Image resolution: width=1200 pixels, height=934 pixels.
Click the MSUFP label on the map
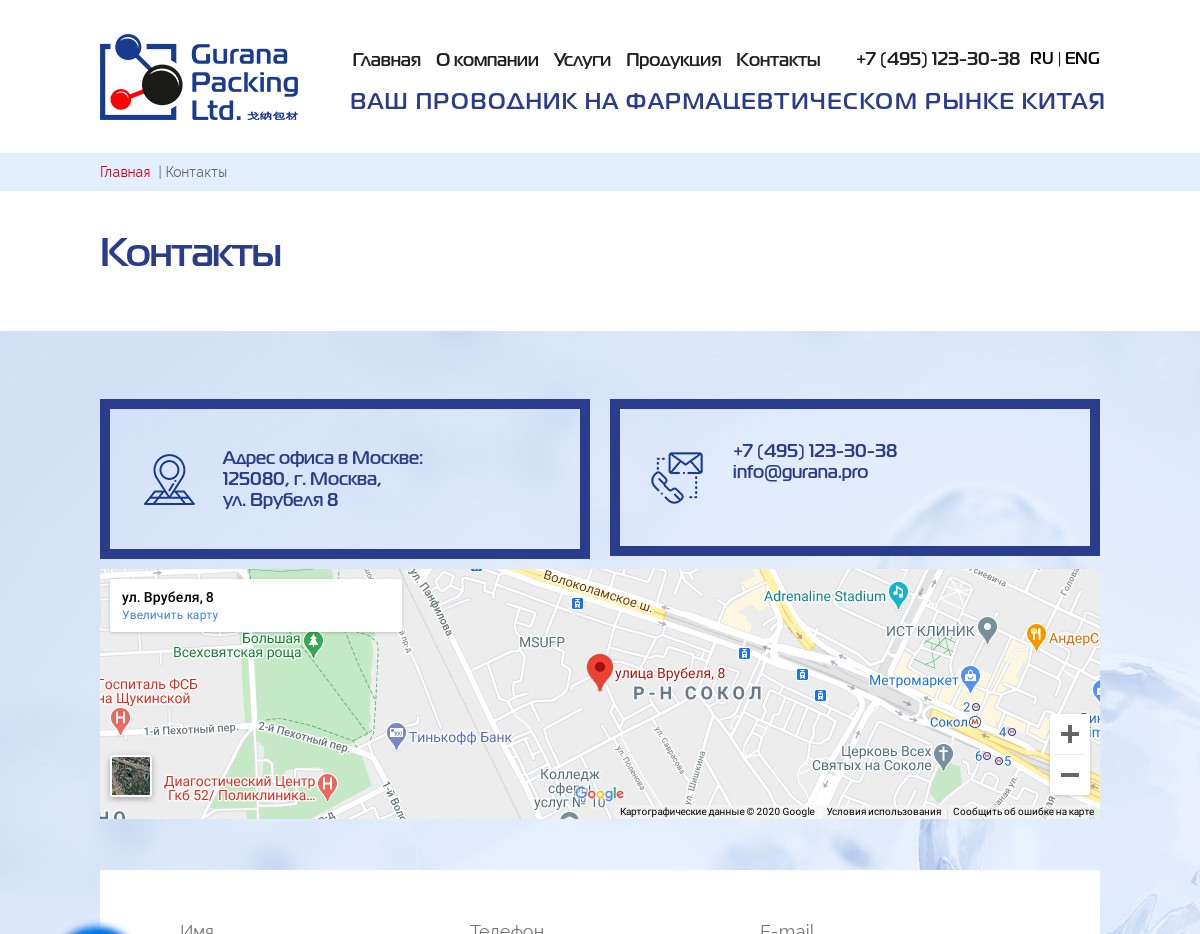coord(542,641)
